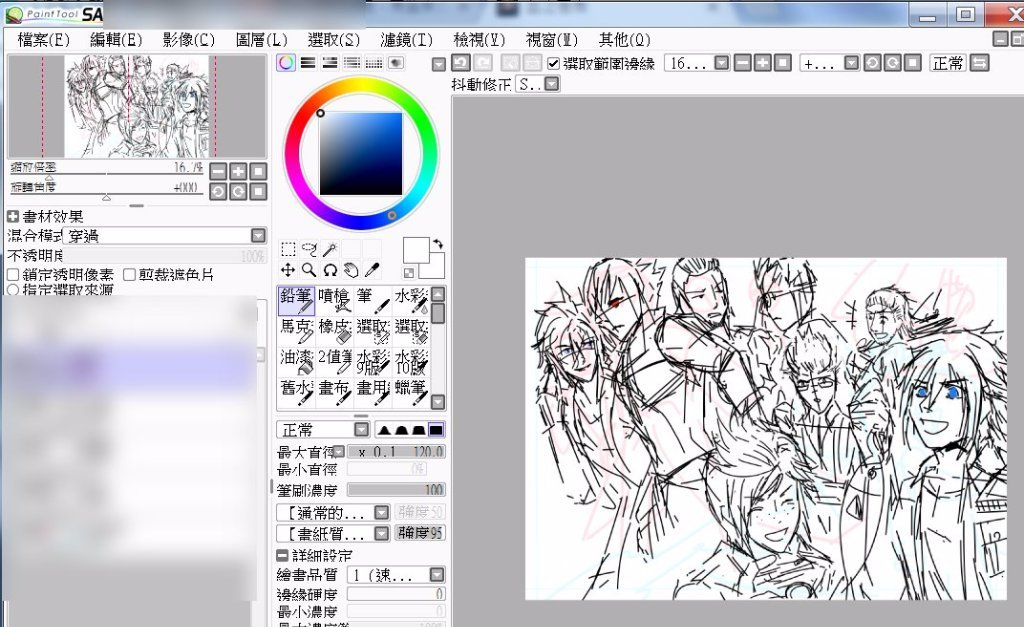The image size is (1024, 627).
Task: Adjust 筆刷濃度 density slider
Action: point(396,490)
